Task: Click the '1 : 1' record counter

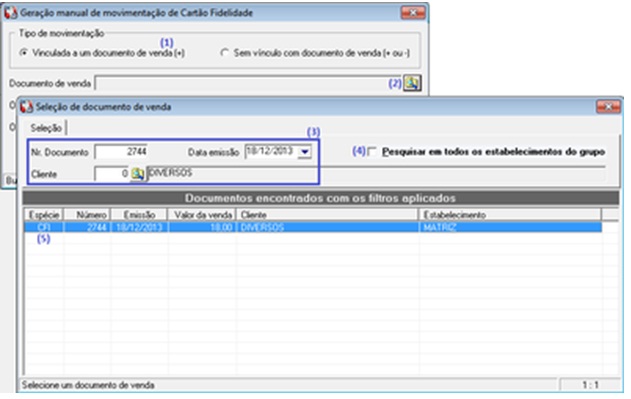Action: pyautogui.click(x=590, y=385)
